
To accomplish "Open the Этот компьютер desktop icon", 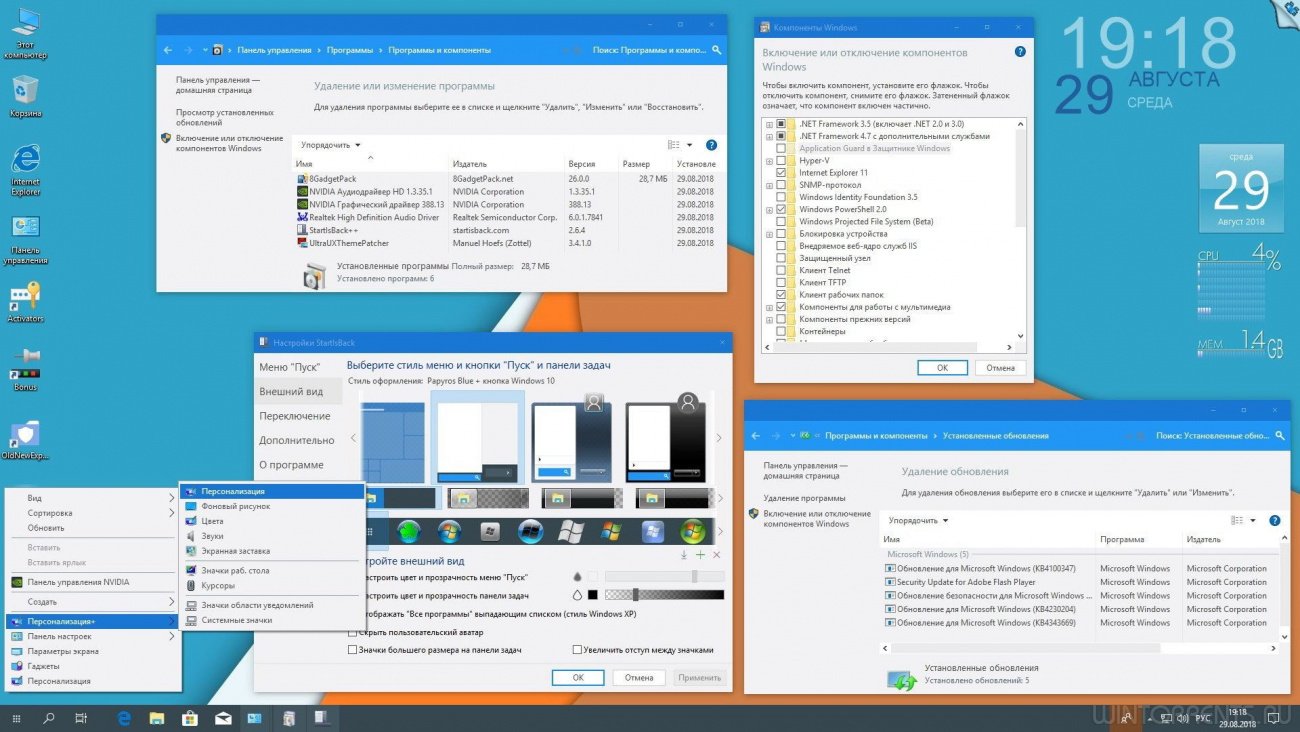I will (x=25, y=33).
